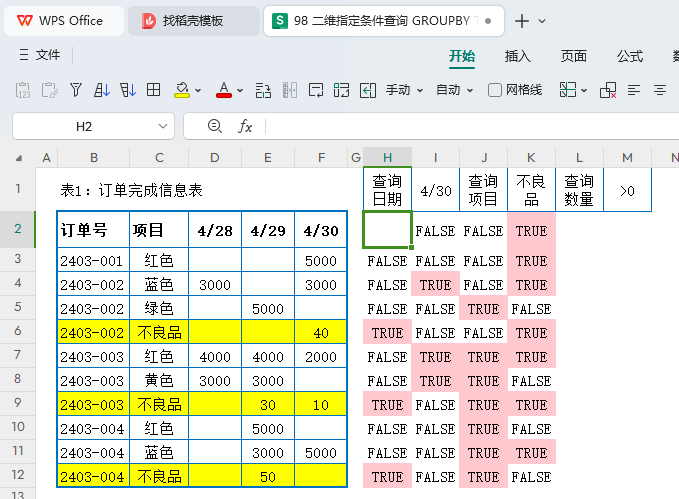The image size is (679, 499).
Task: Click the 2403-001 order cell
Action: click(93, 261)
